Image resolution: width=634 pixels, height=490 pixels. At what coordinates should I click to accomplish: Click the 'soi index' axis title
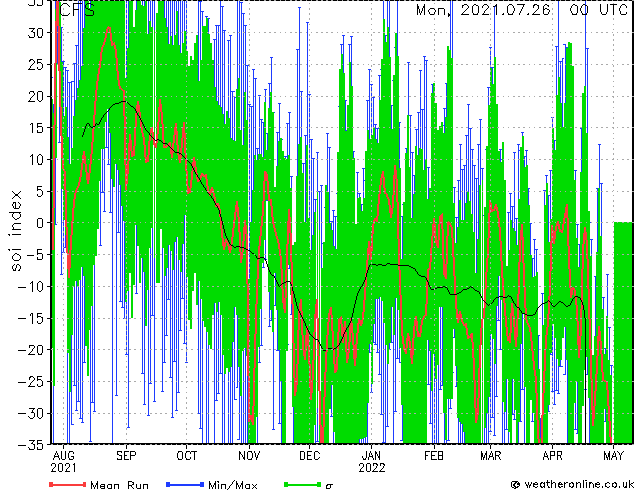15,231
